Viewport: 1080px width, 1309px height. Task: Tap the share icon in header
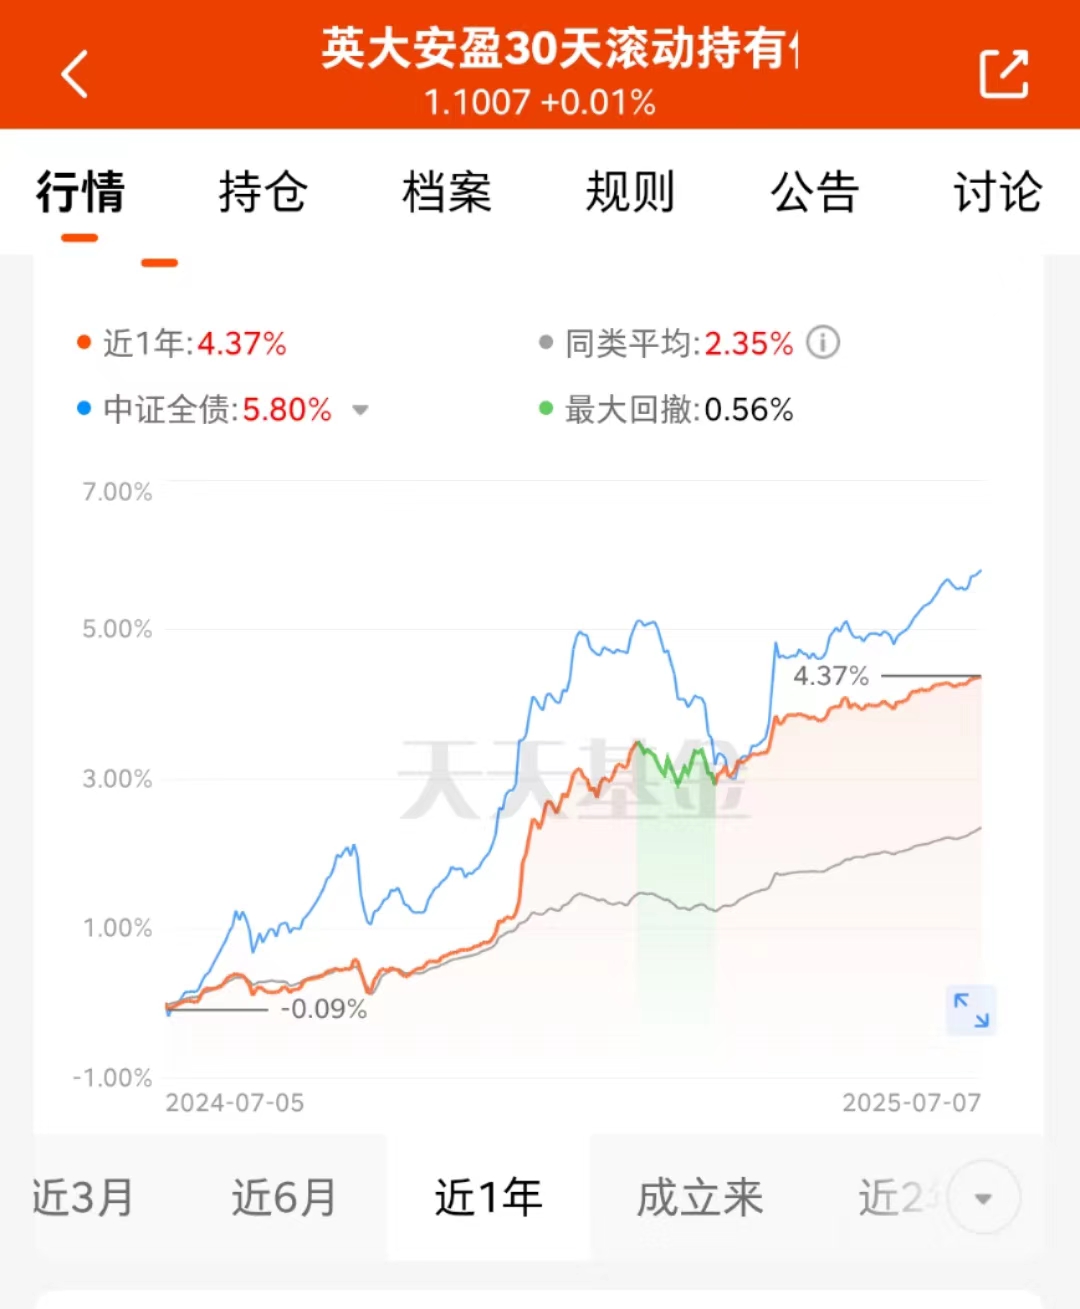point(1004,74)
